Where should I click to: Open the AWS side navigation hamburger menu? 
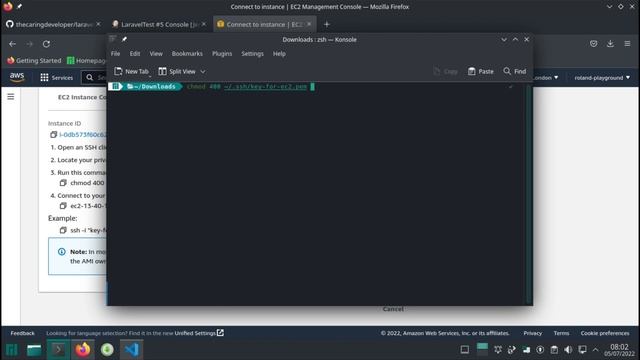pos(11,97)
